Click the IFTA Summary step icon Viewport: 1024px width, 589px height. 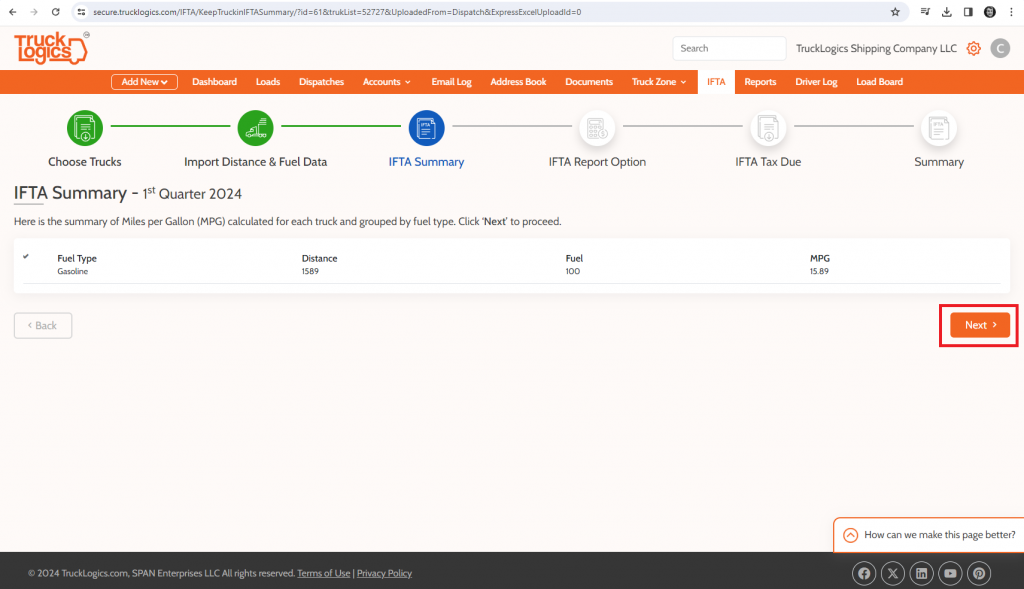[x=426, y=128]
